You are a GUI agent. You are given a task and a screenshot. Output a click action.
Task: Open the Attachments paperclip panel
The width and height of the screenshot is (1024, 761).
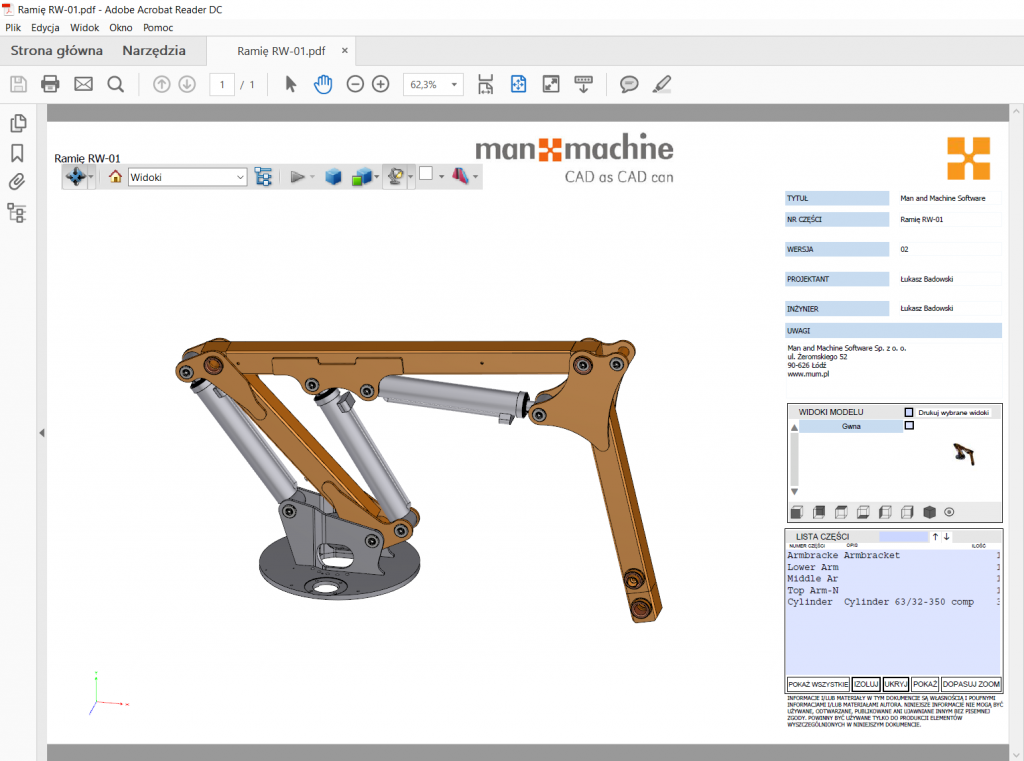(17, 182)
